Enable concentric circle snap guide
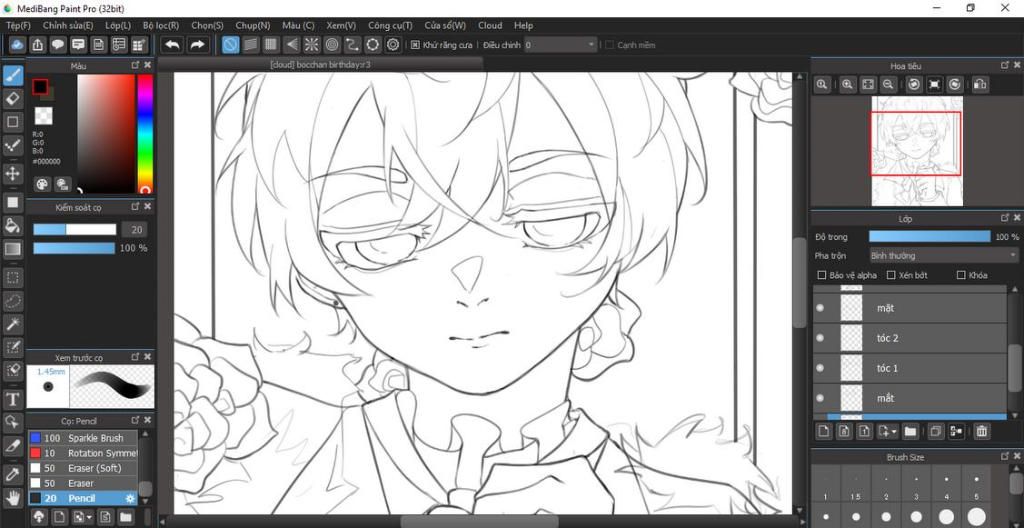The image size is (1024, 528). point(332,45)
